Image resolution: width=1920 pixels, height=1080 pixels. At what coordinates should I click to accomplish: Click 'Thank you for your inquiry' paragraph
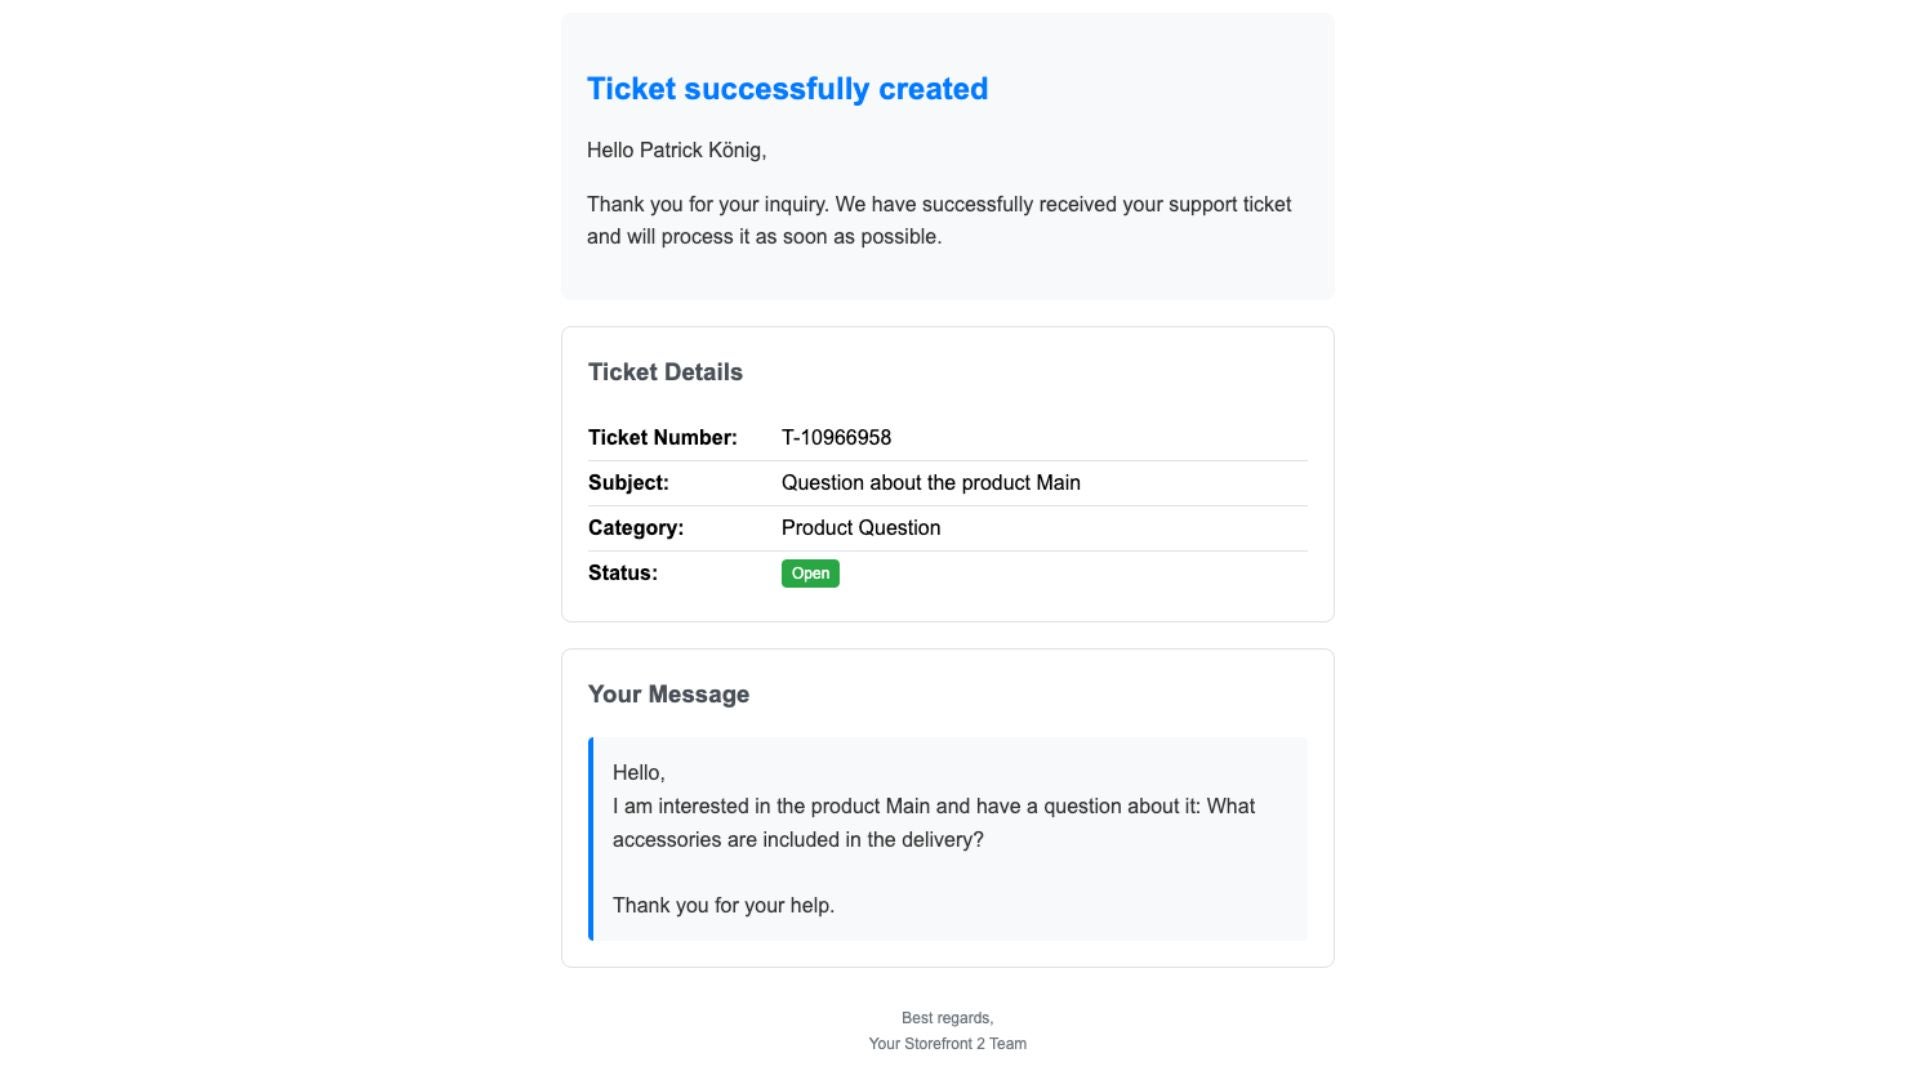pos(938,204)
